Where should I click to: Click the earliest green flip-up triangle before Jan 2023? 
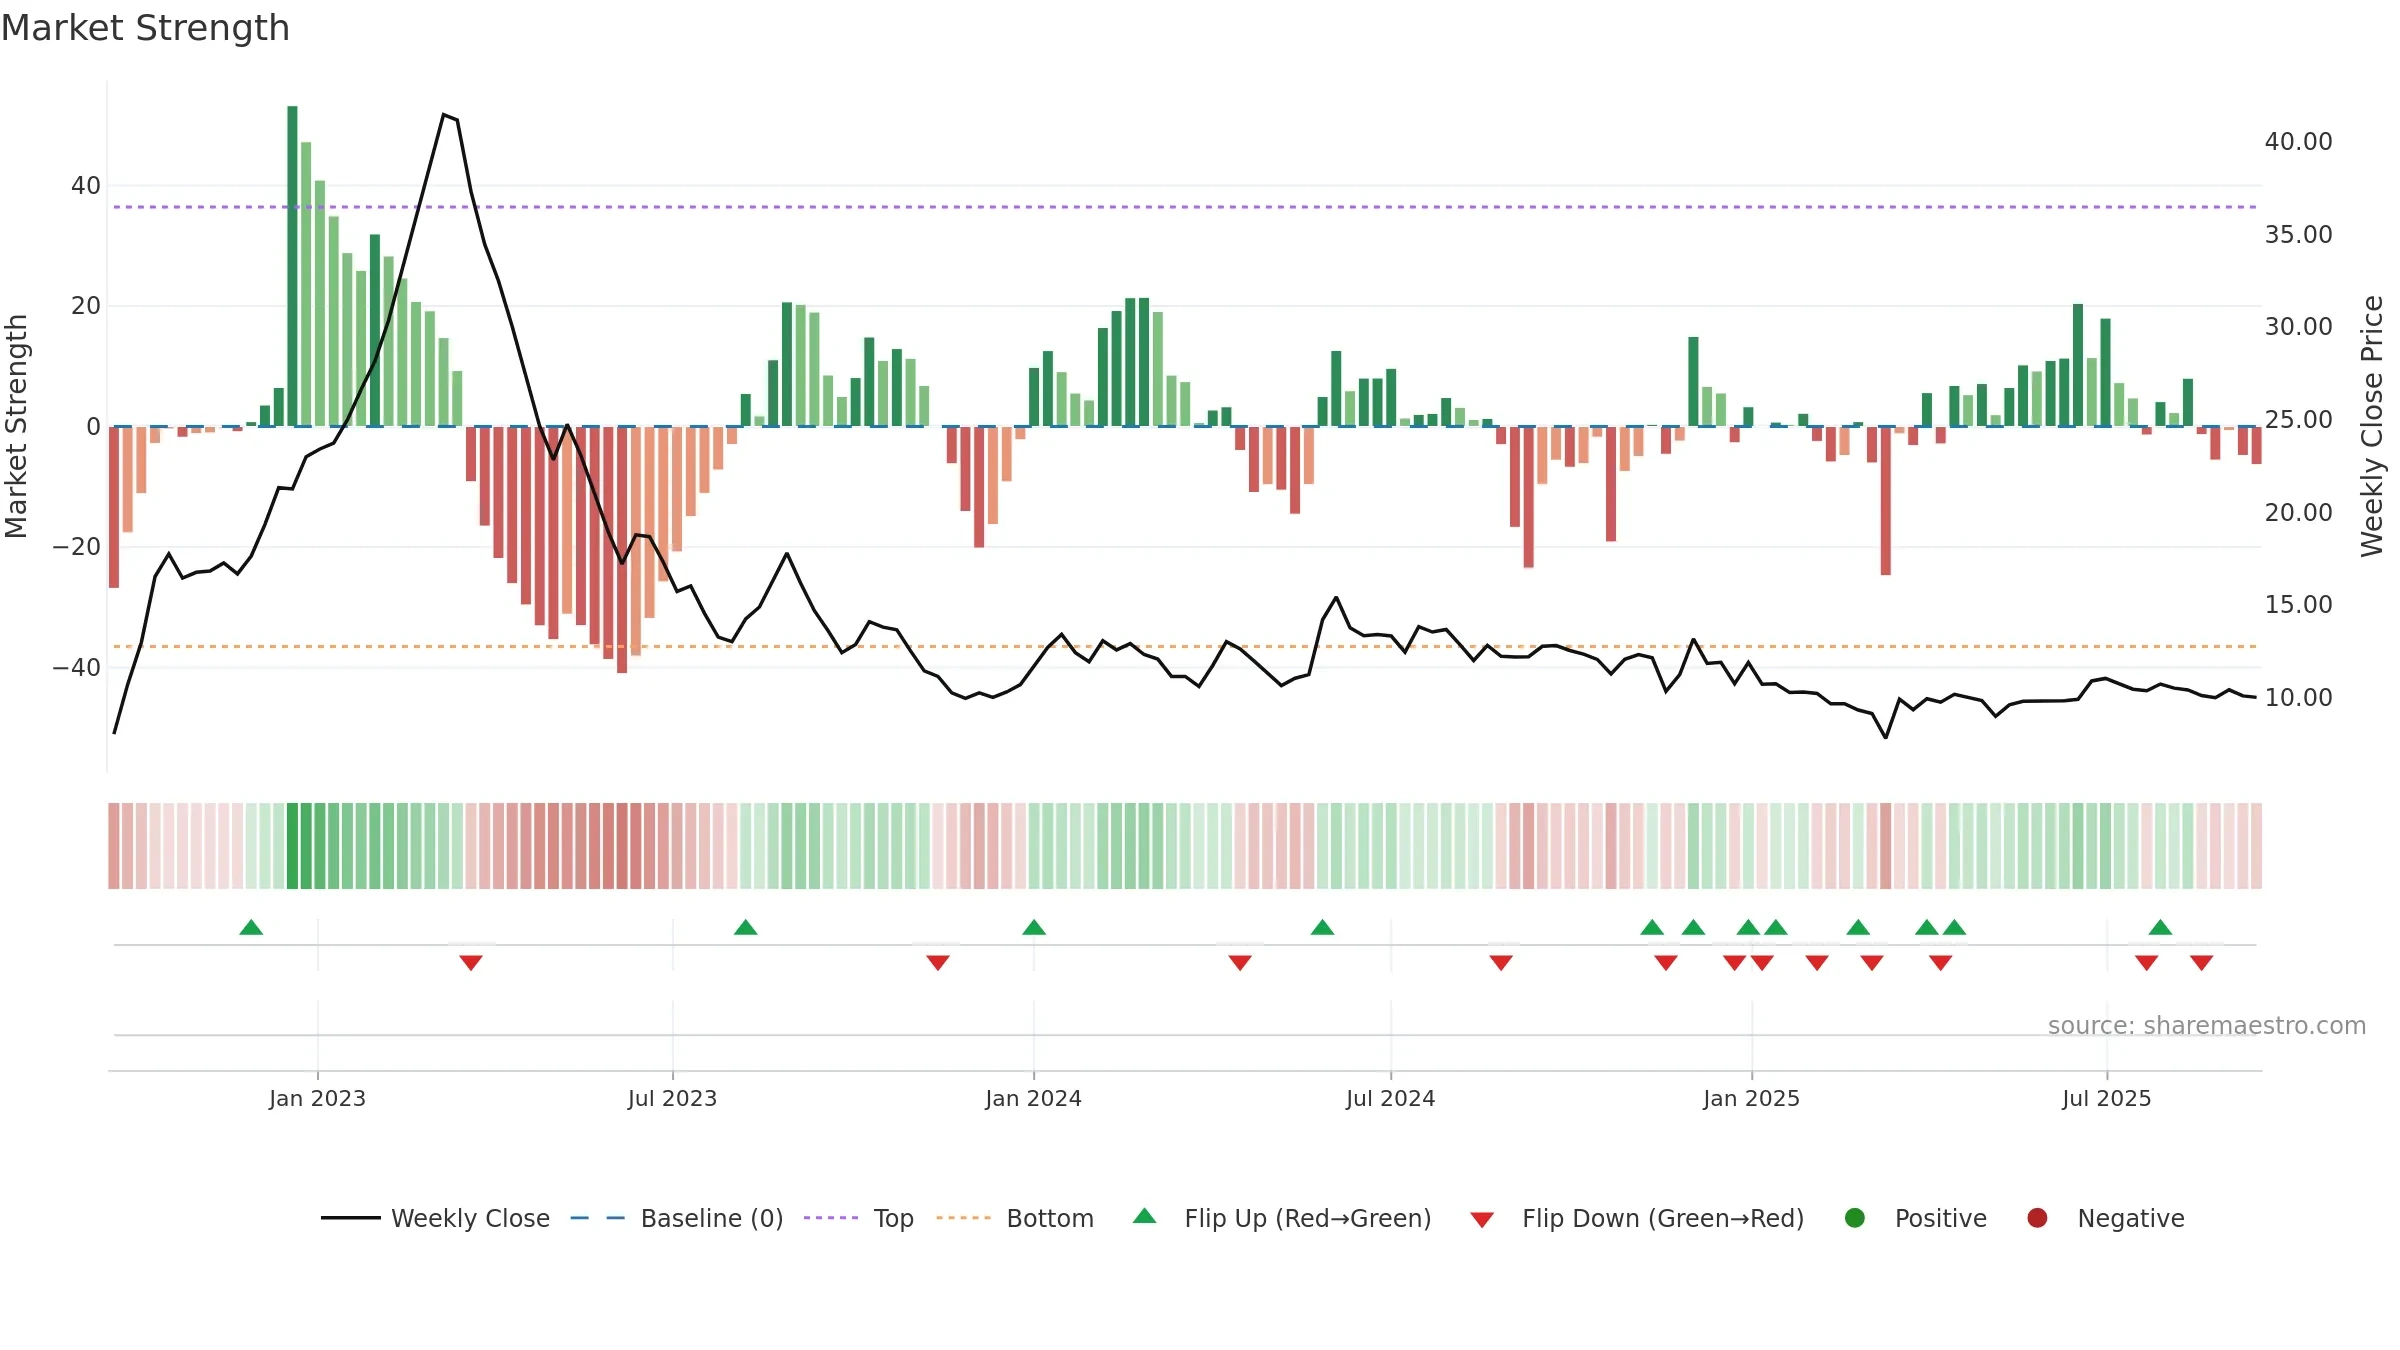[251, 927]
